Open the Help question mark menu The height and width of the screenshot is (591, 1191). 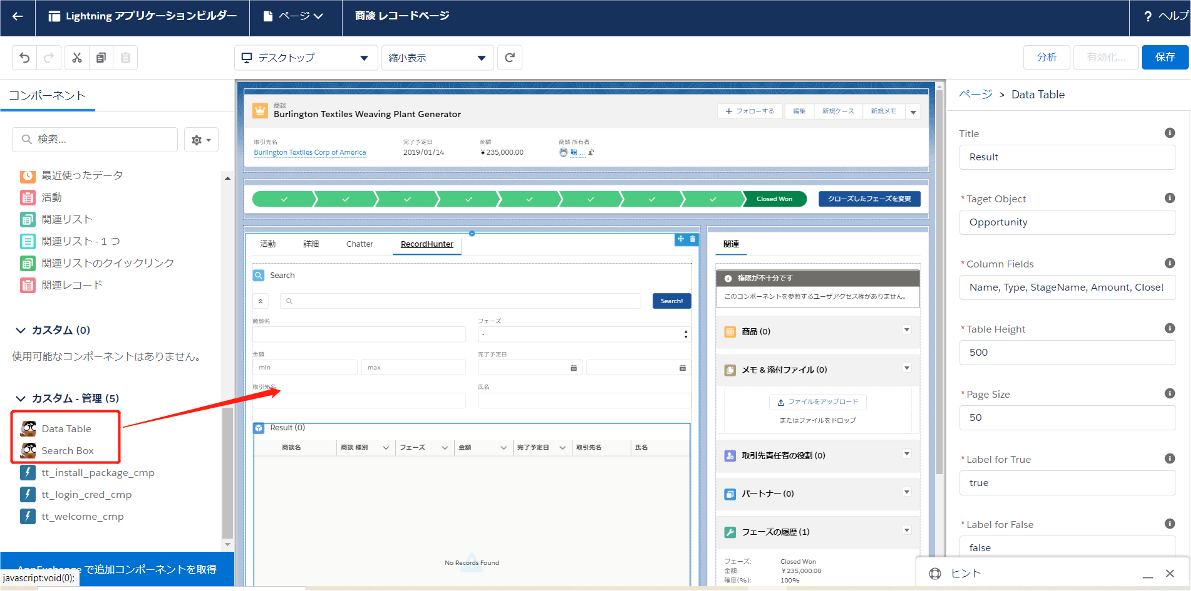coord(1166,16)
